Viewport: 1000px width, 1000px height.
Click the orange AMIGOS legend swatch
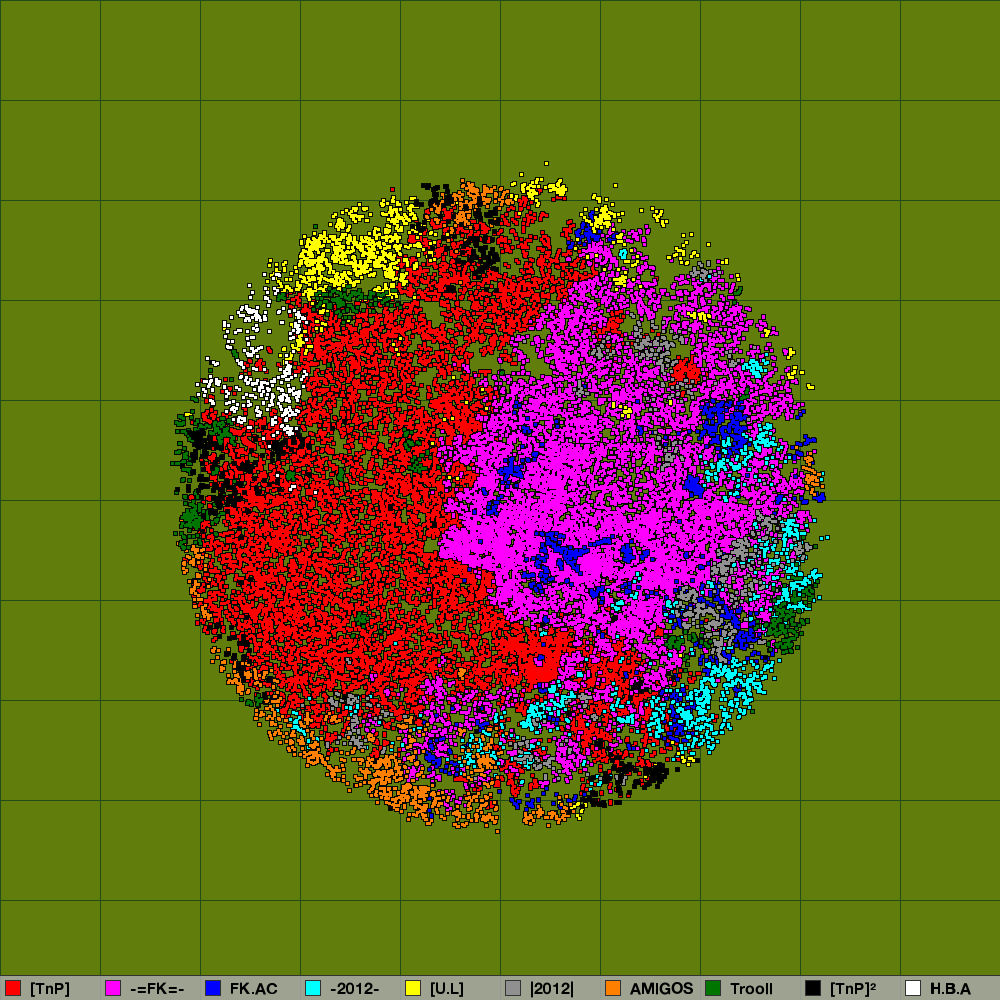coord(613,988)
